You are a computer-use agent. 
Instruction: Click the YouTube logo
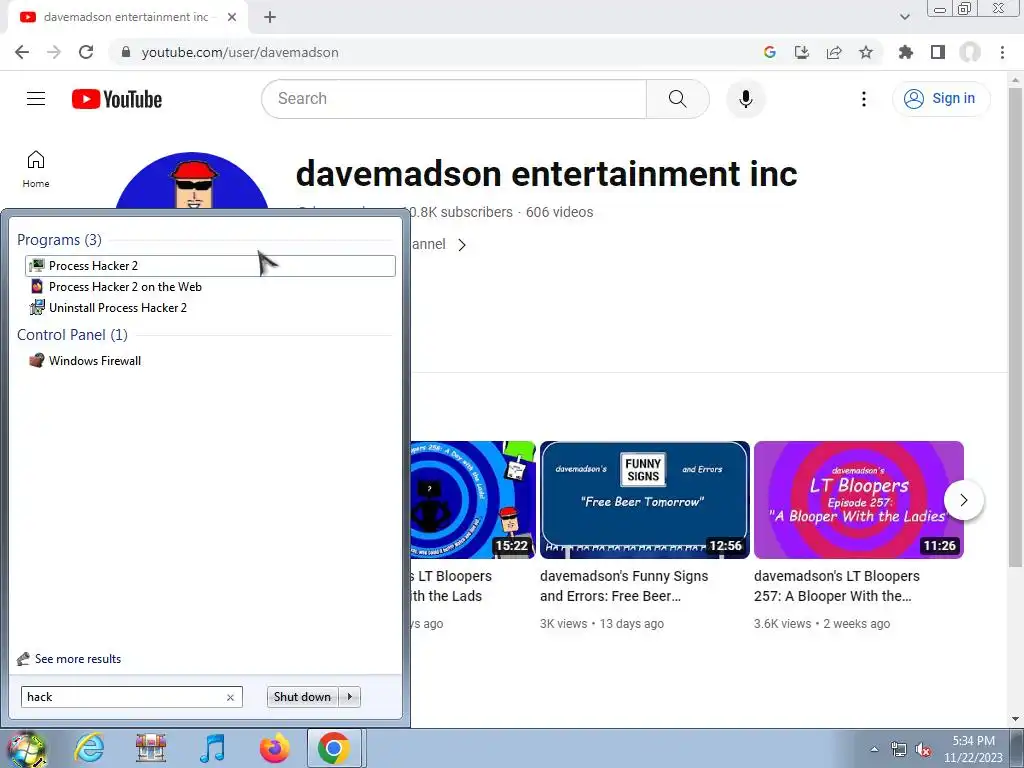pos(117,99)
